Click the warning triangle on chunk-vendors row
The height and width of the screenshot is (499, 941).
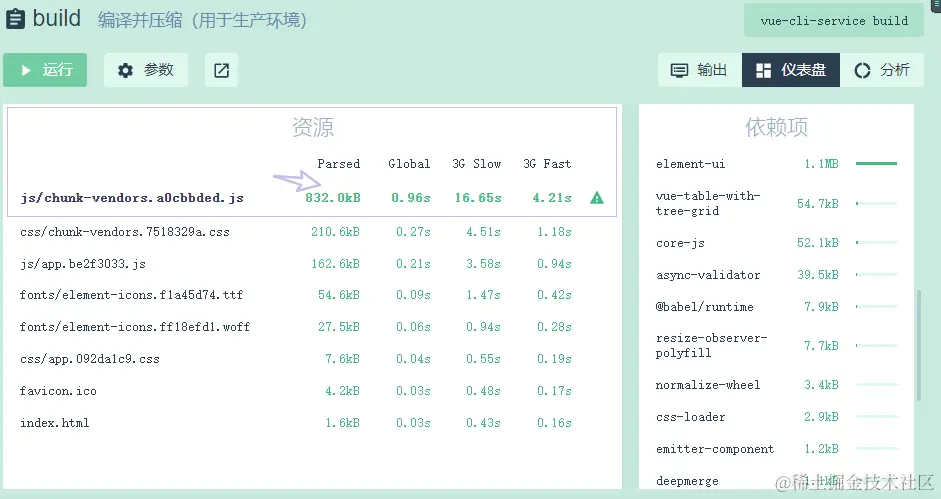(x=597, y=198)
